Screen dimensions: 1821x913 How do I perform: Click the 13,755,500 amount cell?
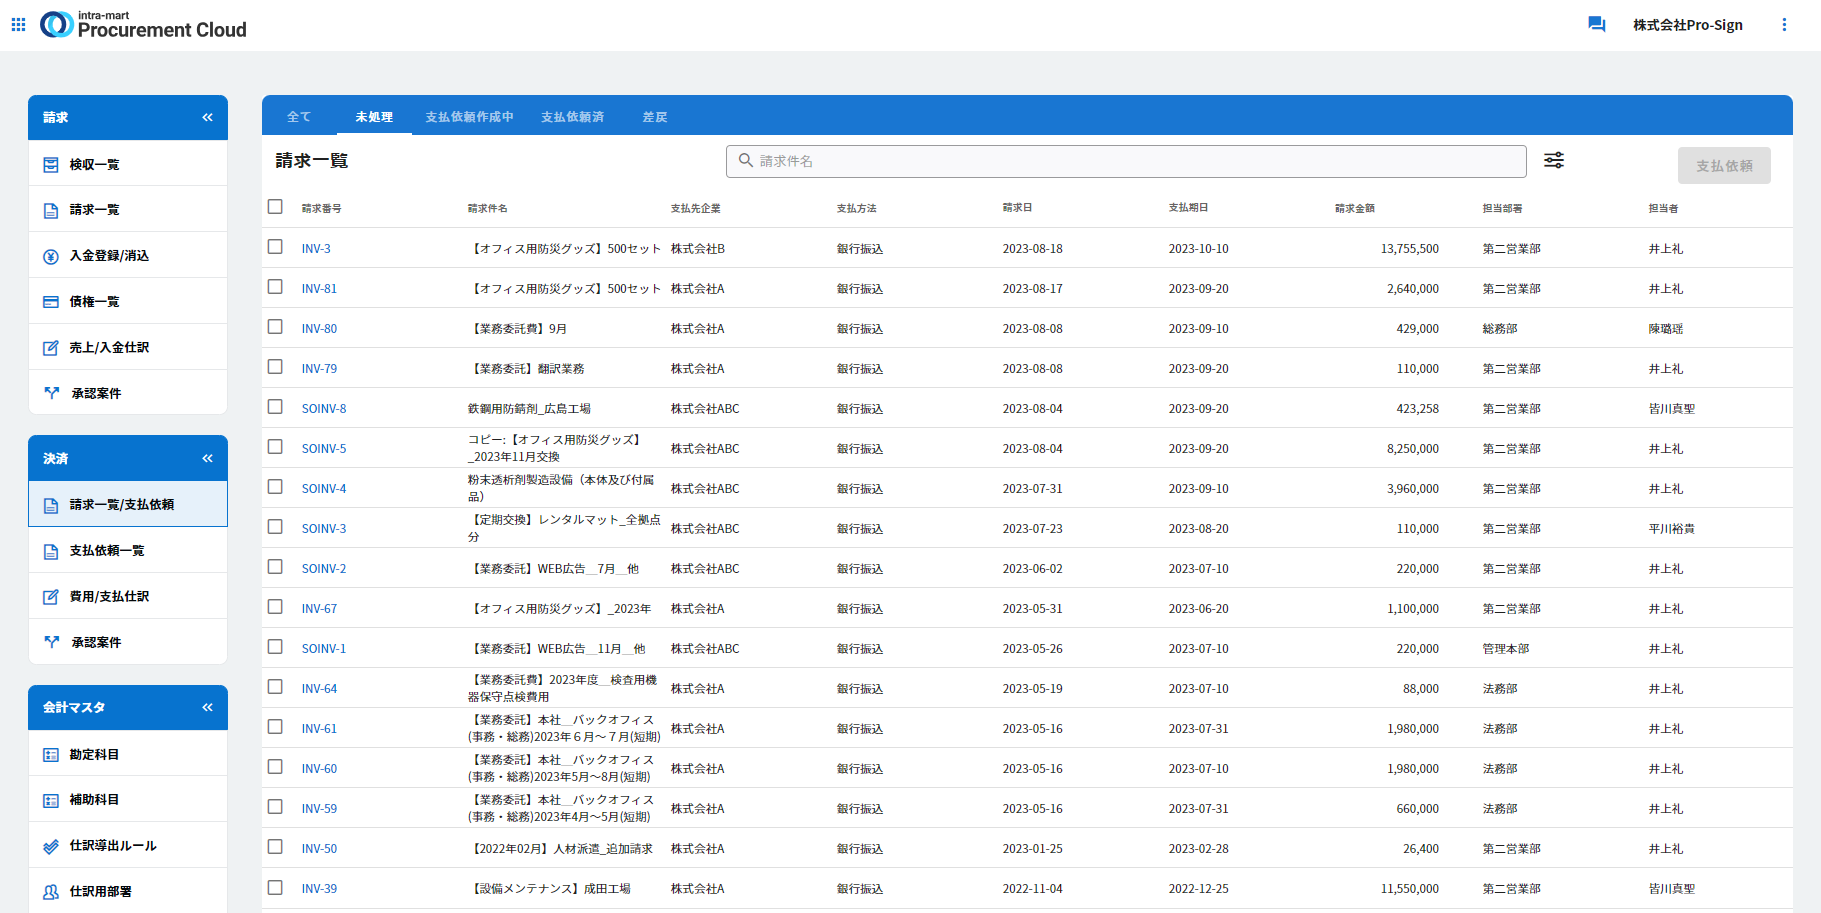click(1410, 249)
